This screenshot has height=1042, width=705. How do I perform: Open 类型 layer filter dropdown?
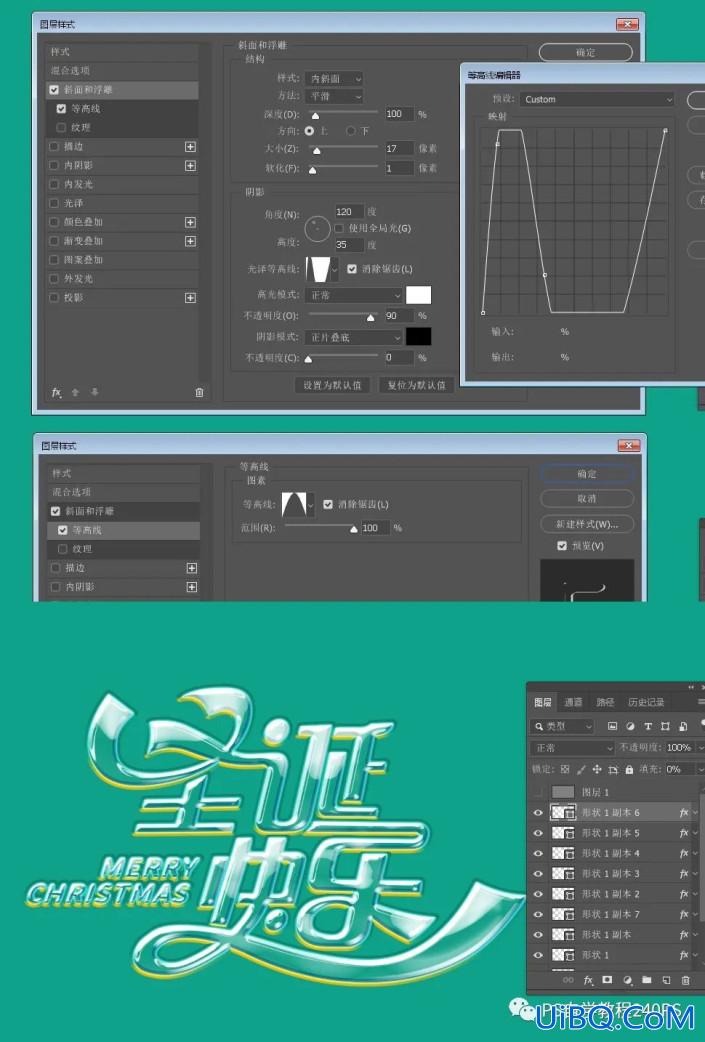point(562,726)
